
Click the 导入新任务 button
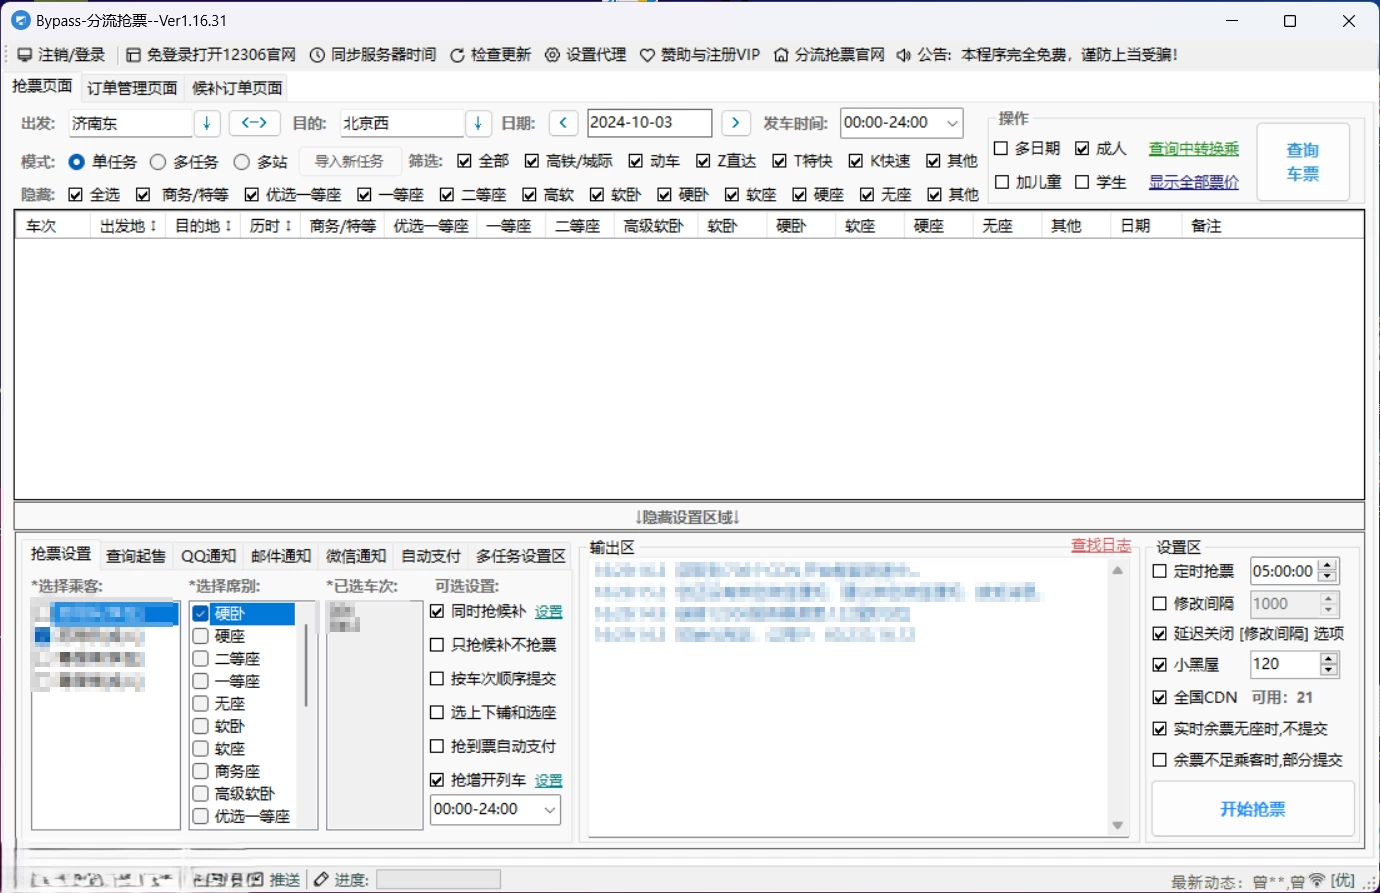pyautogui.click(x=349, y=161)
